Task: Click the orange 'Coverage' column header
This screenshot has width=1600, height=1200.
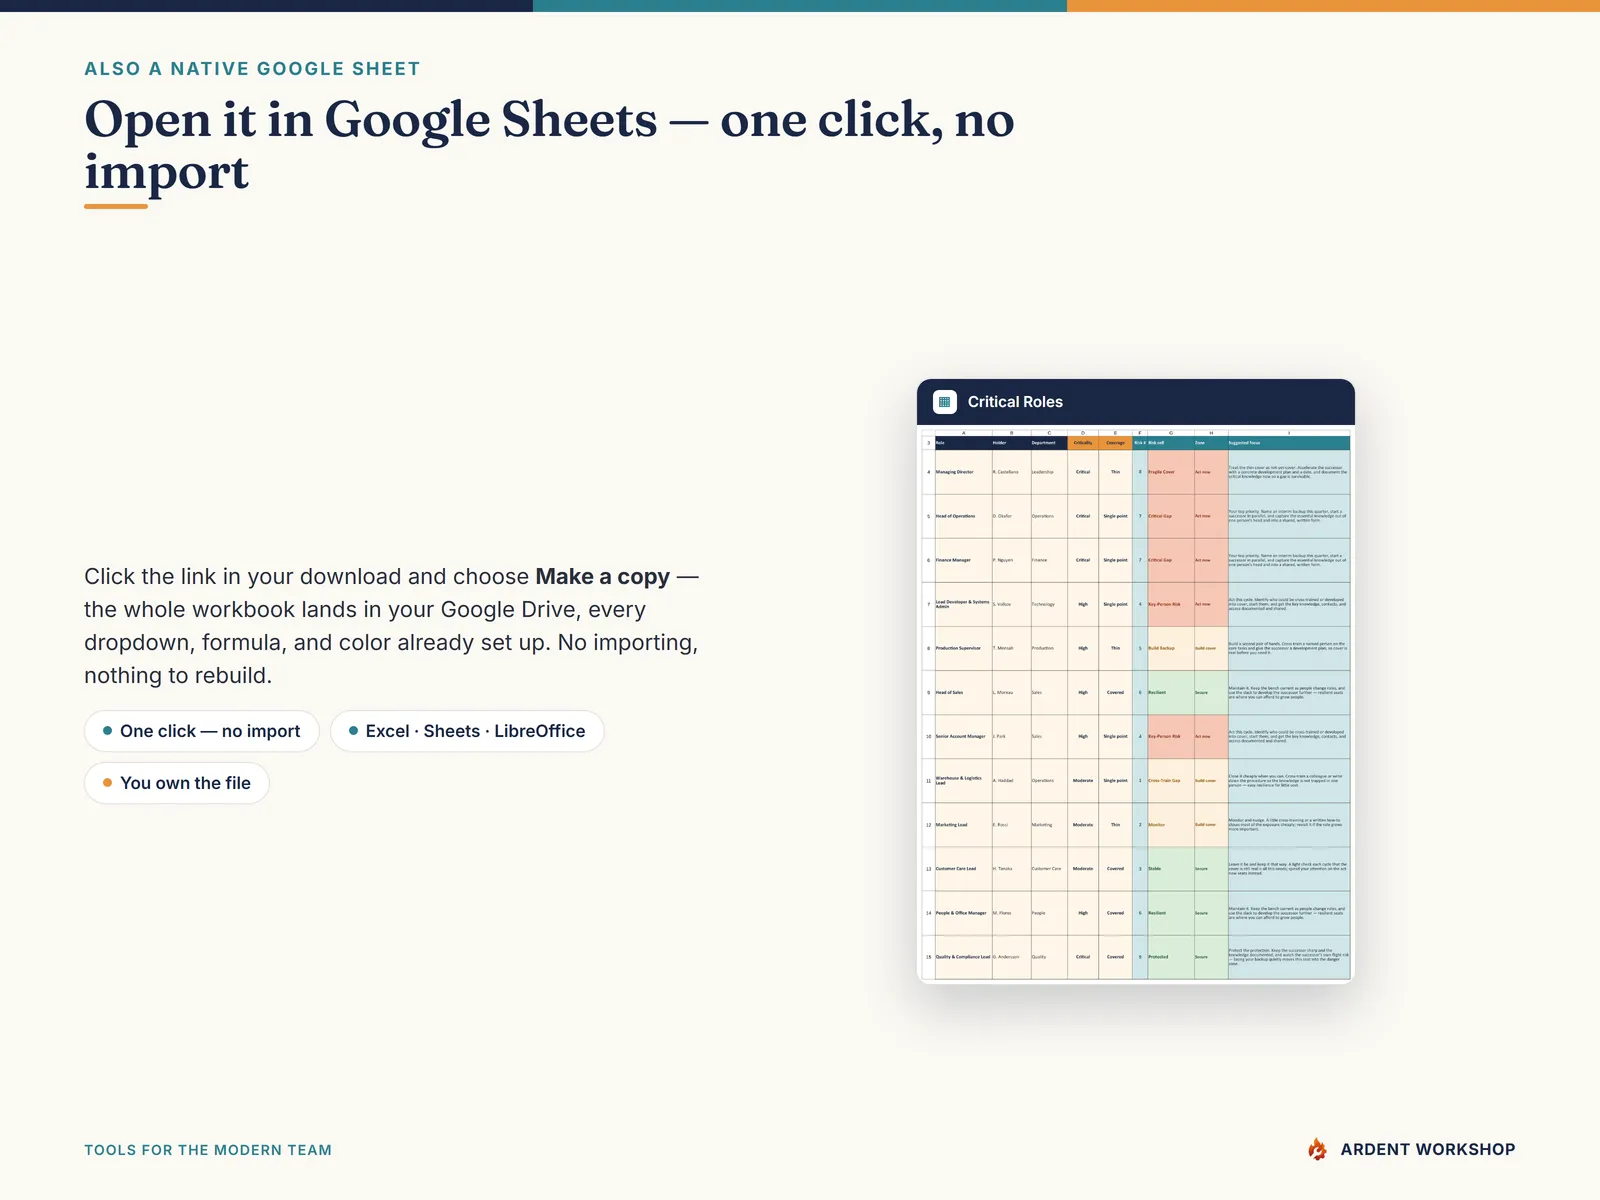Action: coord(1115,443)
